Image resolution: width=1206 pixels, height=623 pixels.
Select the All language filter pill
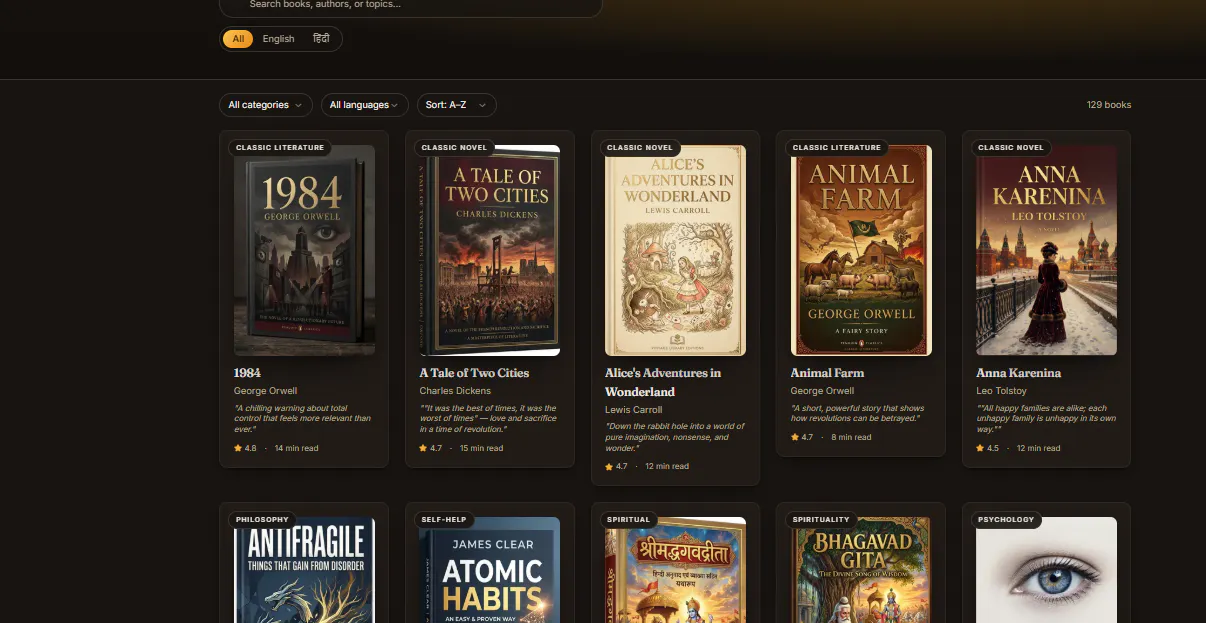[238, 39]
